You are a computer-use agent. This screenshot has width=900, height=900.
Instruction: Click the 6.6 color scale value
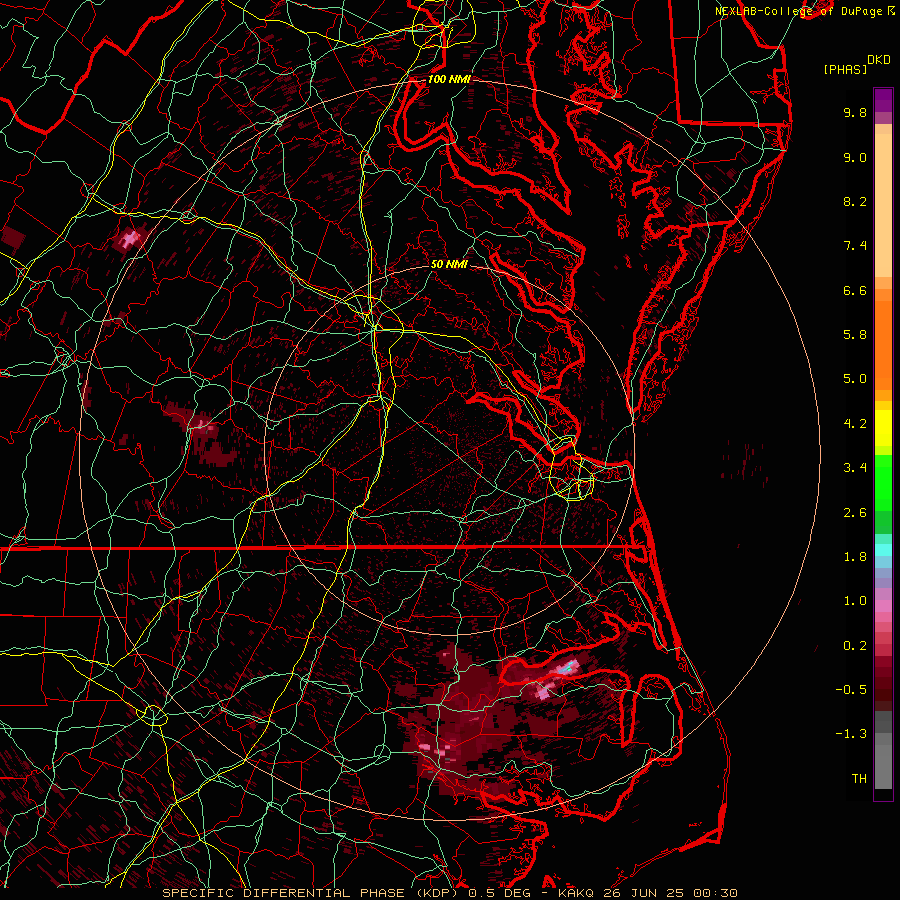[855, 290]
